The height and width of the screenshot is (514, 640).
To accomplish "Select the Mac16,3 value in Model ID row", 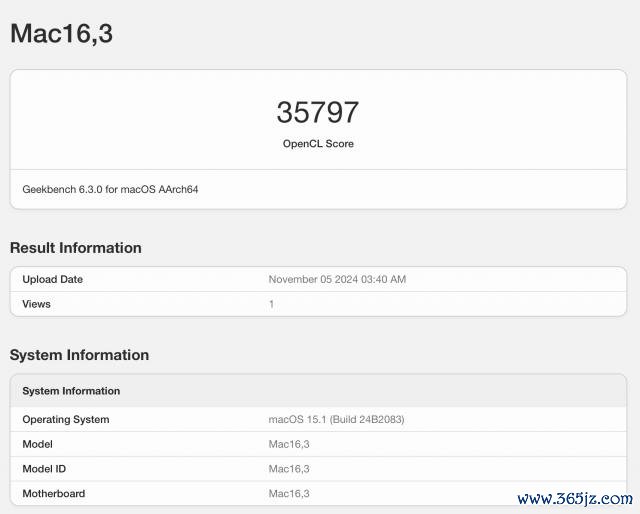I will click(289, 469).
